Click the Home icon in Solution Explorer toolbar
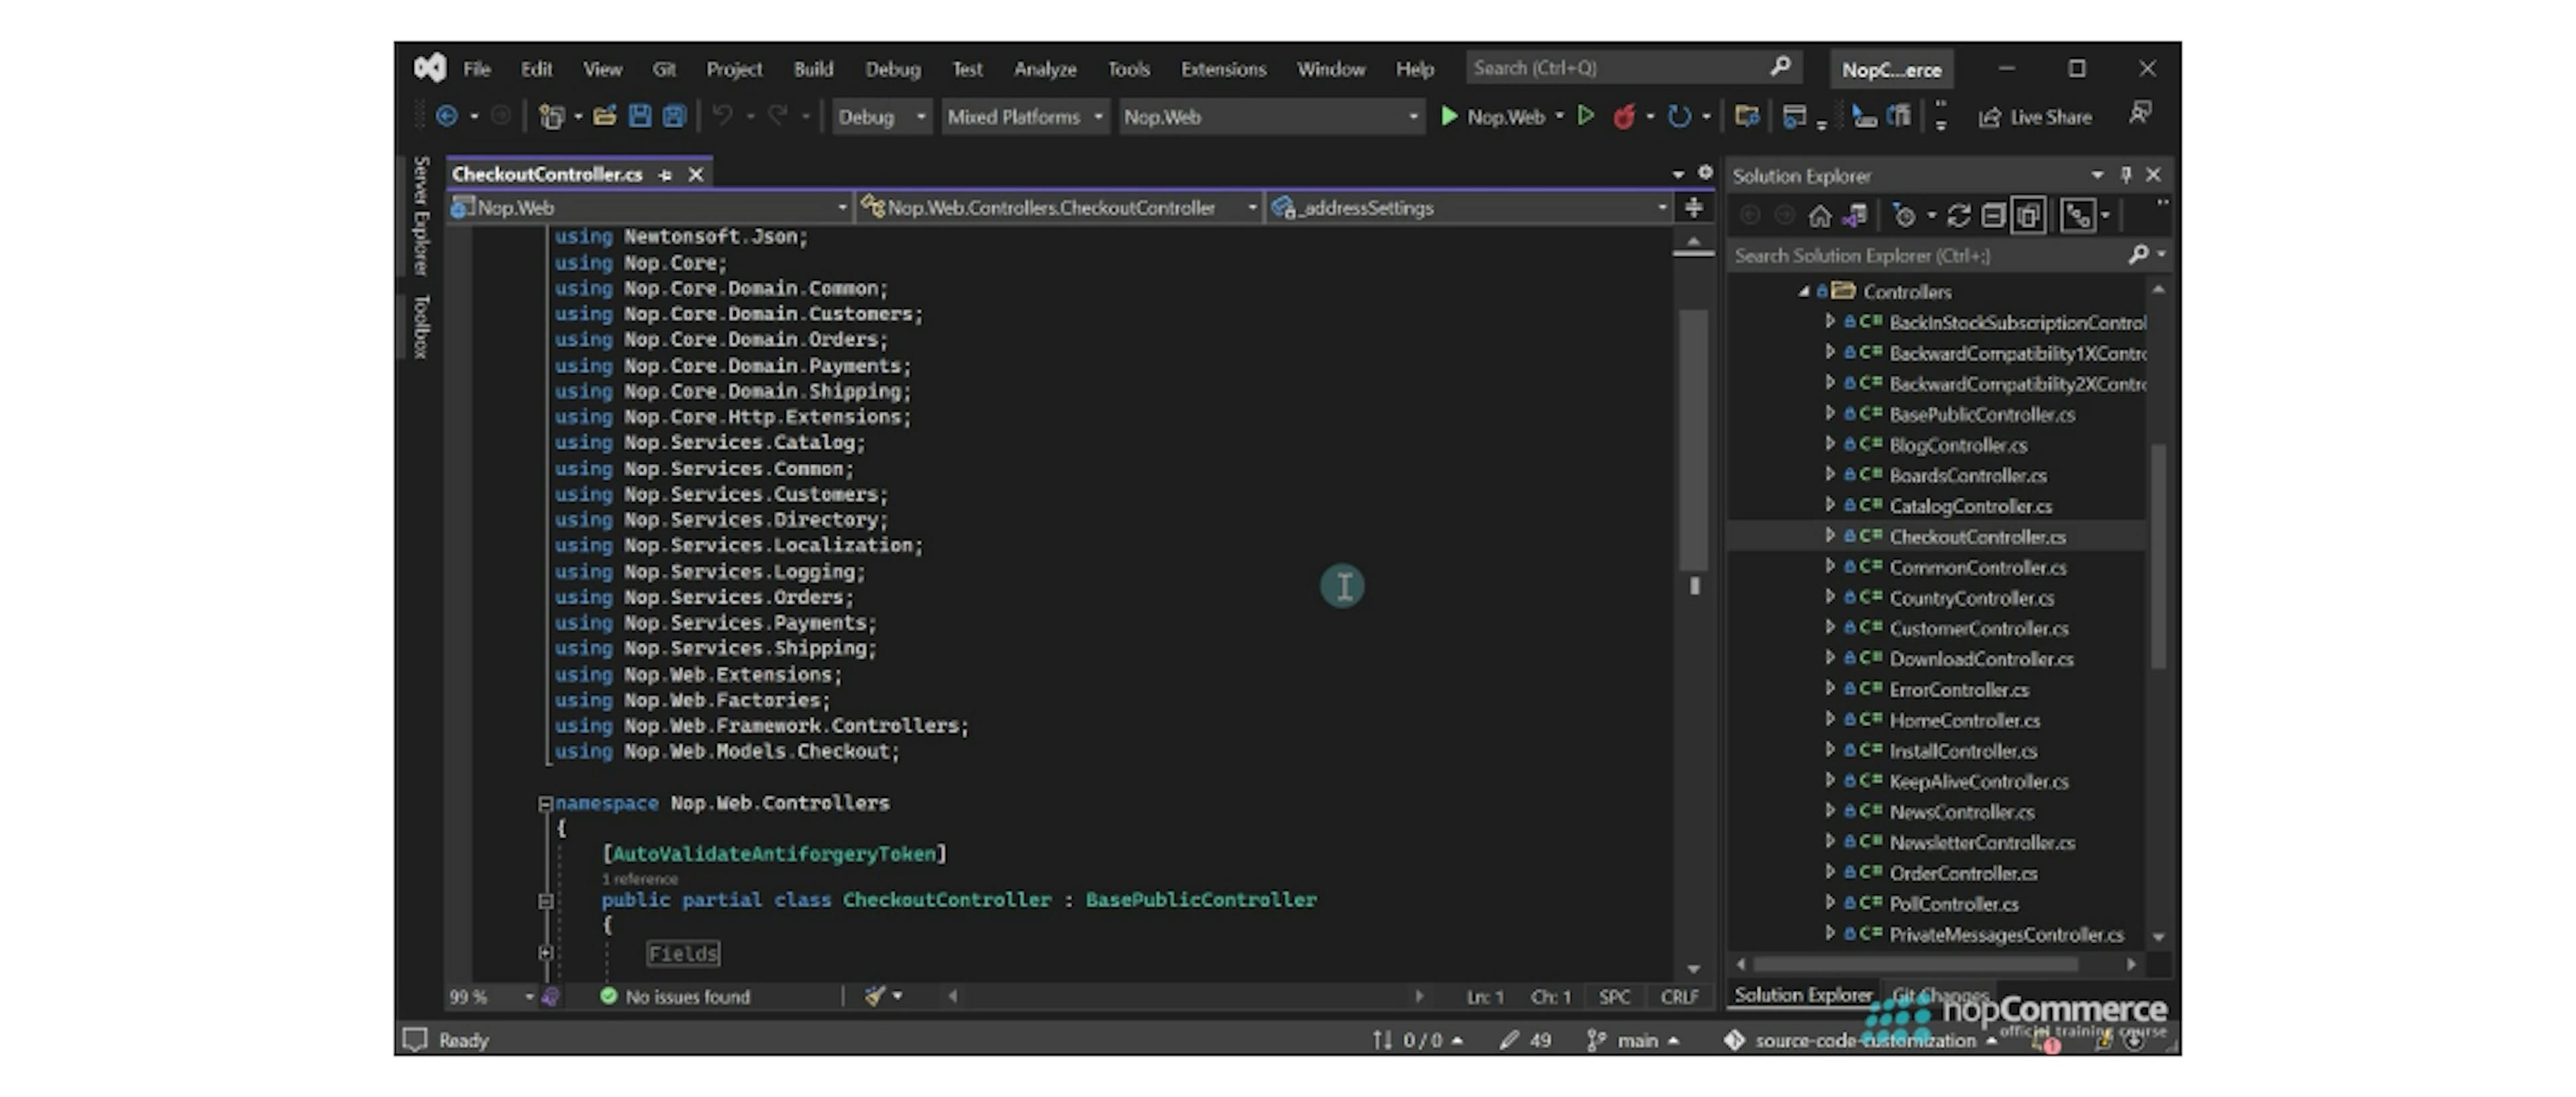The height and width of the screenshot is (1097, 2576). 1820,216
